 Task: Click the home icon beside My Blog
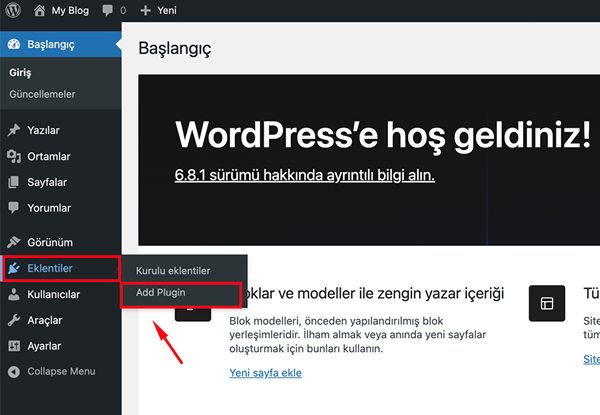tap(39, 10)
